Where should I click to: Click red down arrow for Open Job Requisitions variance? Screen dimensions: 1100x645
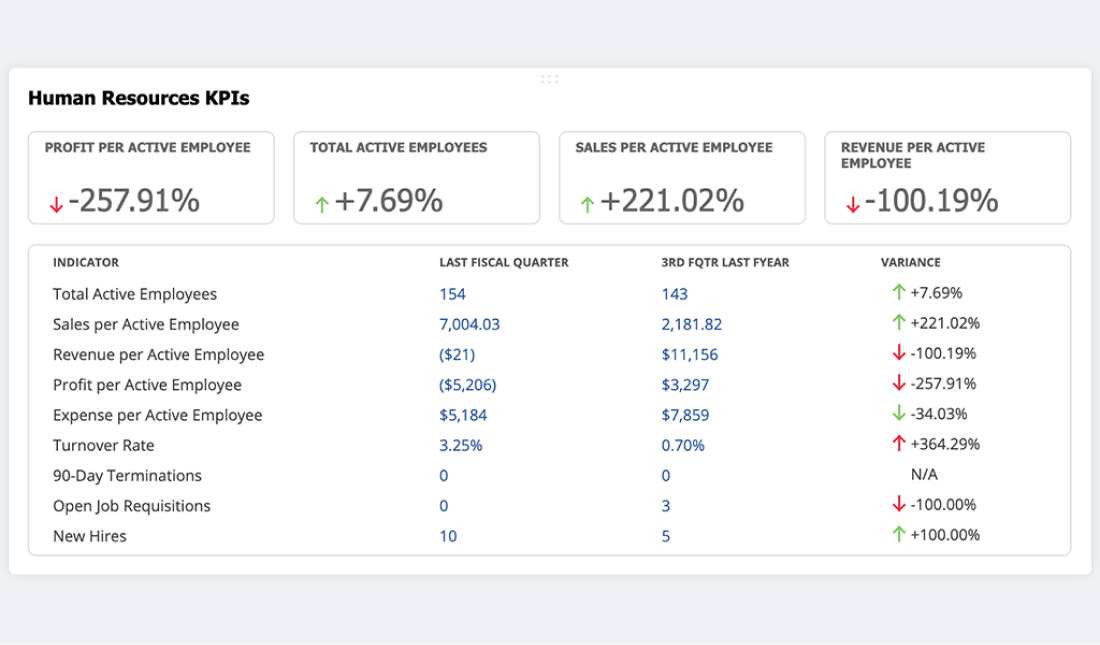(898, 505)
